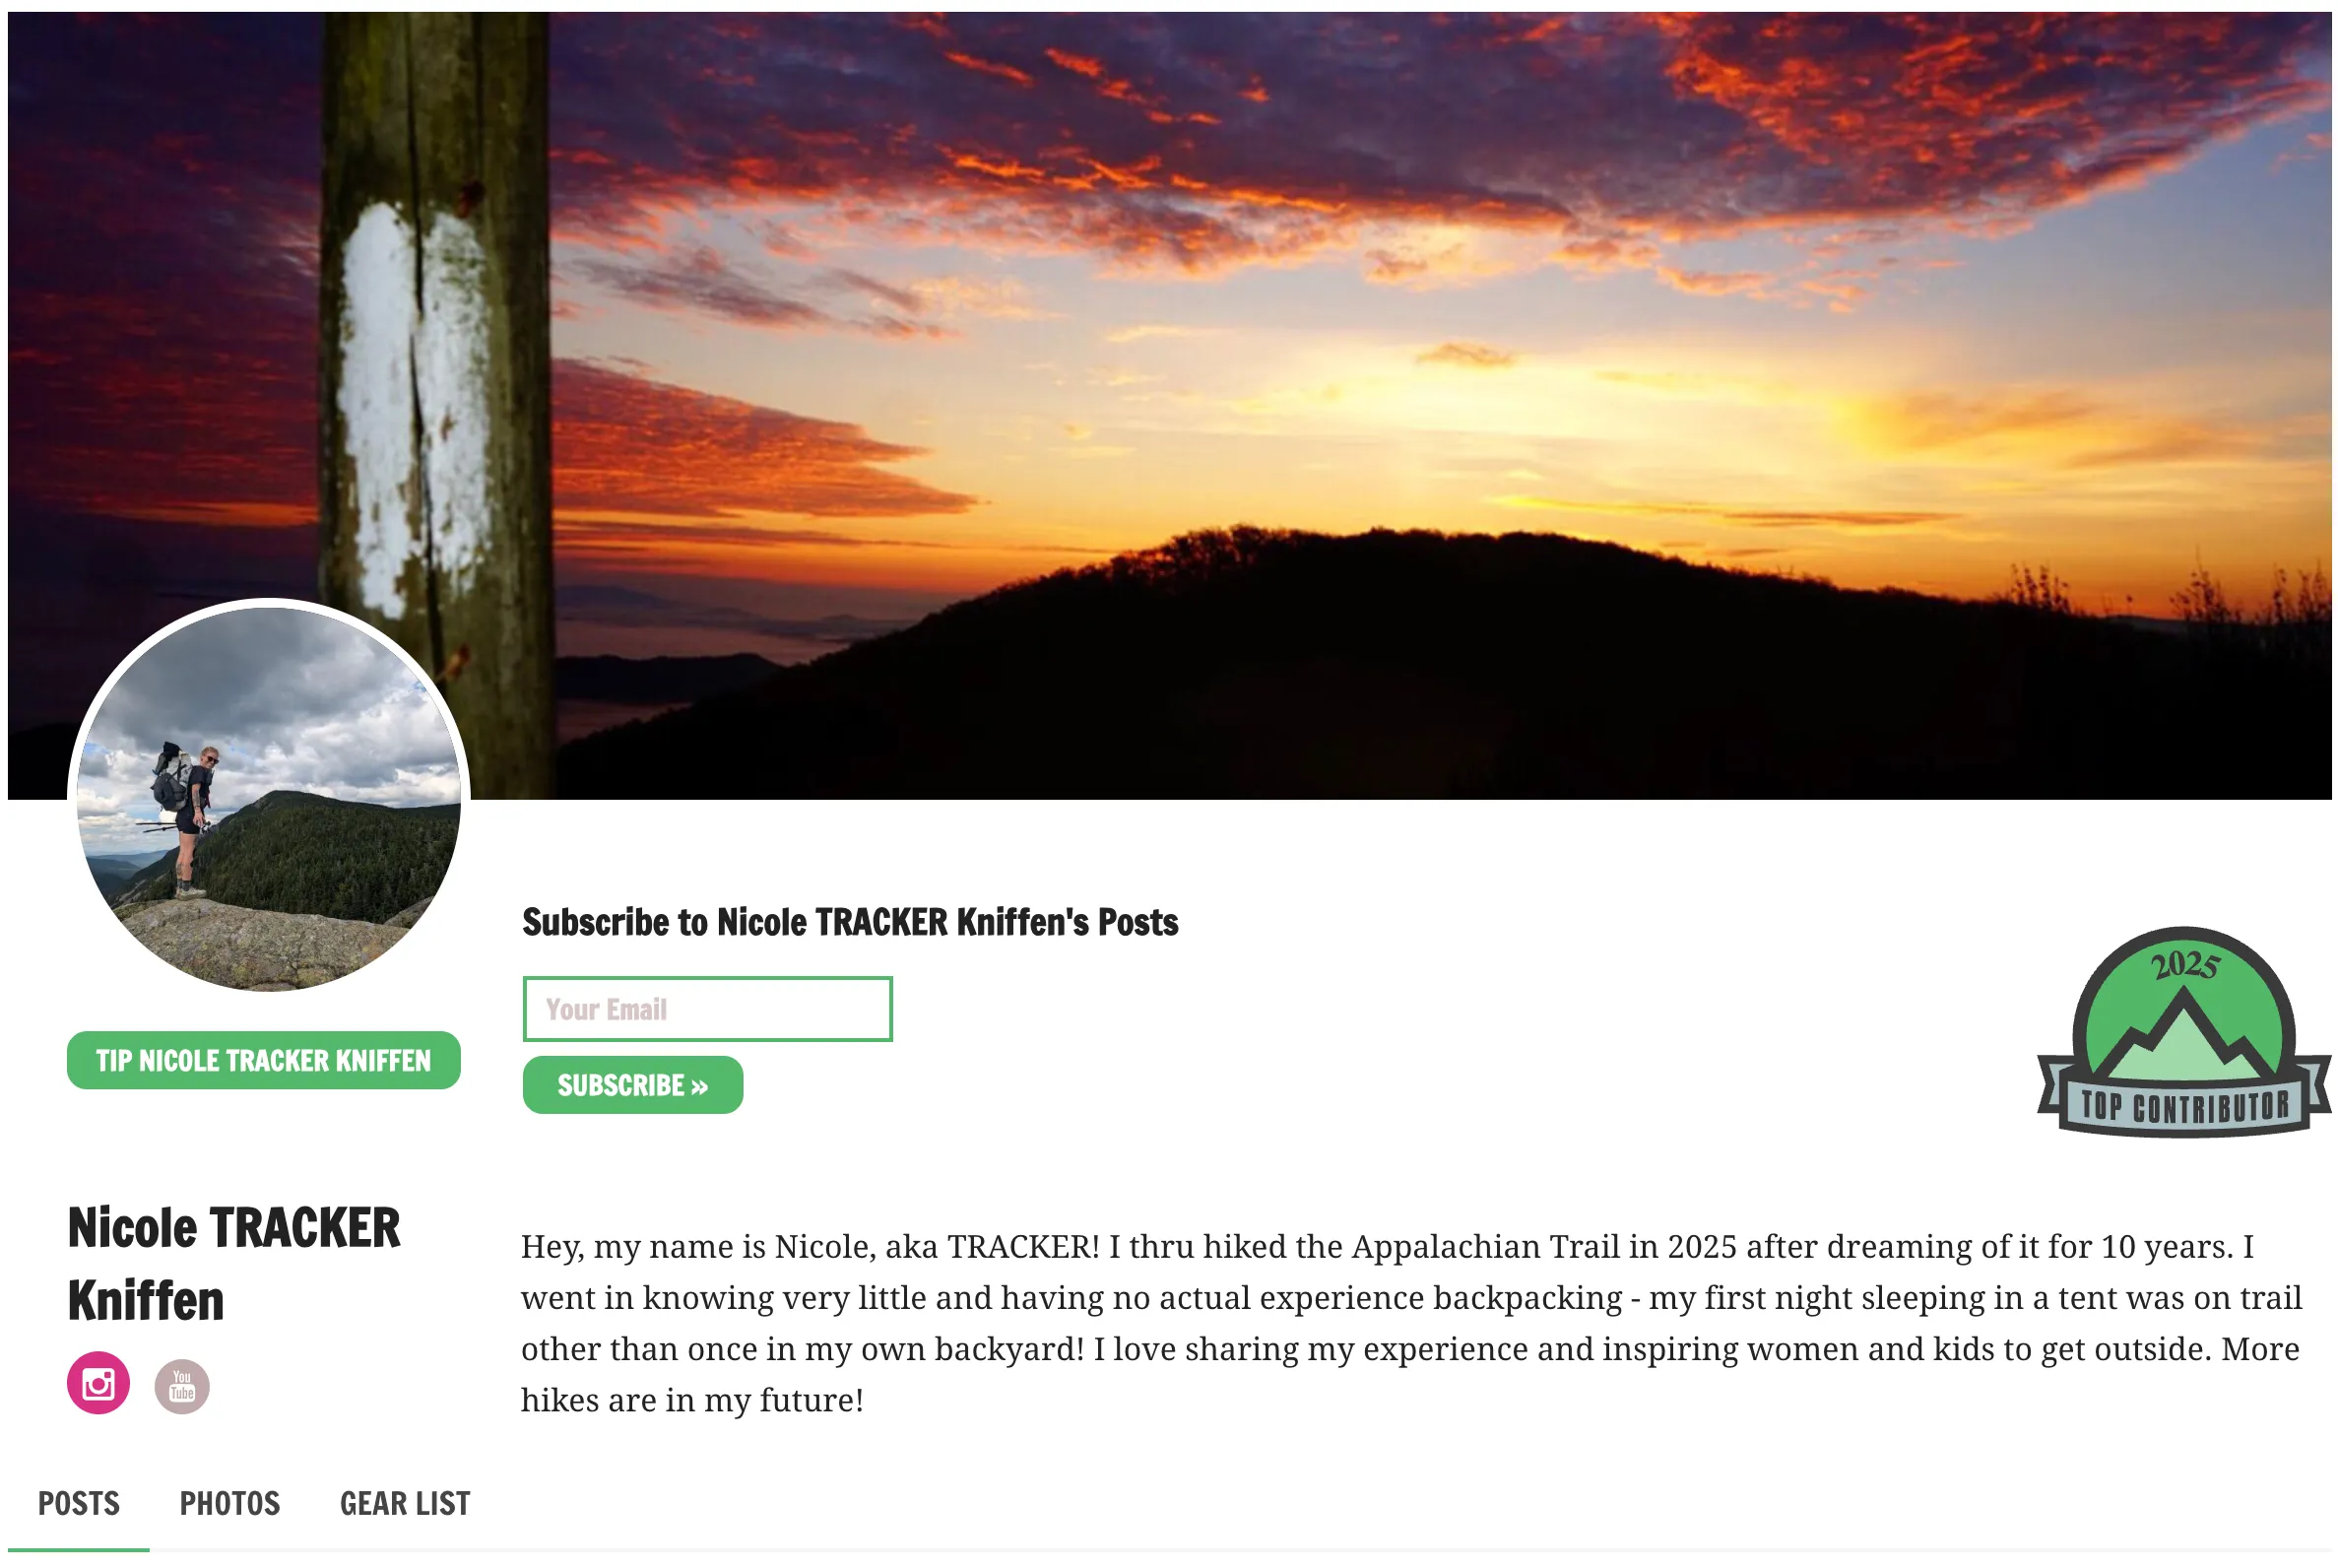
Task: Click the glowing sun in the cover photo
Action: pyautogui.click(x=1880, y=430)
